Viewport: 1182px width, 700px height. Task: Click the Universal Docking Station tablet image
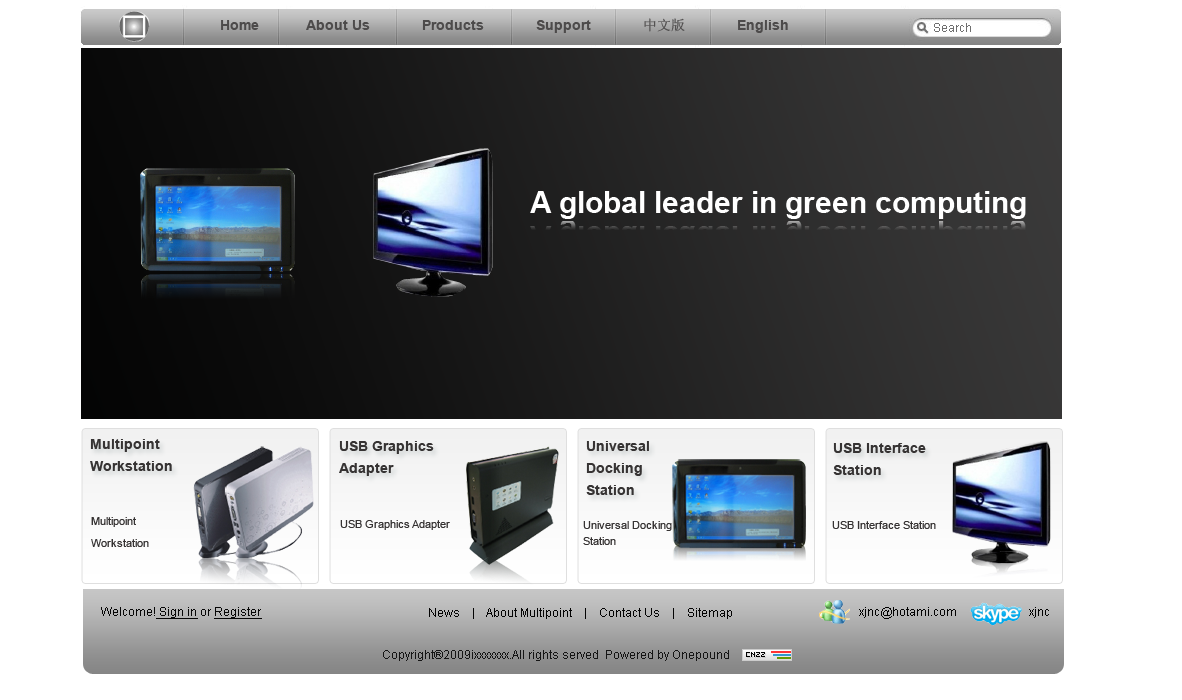point(739,505)
